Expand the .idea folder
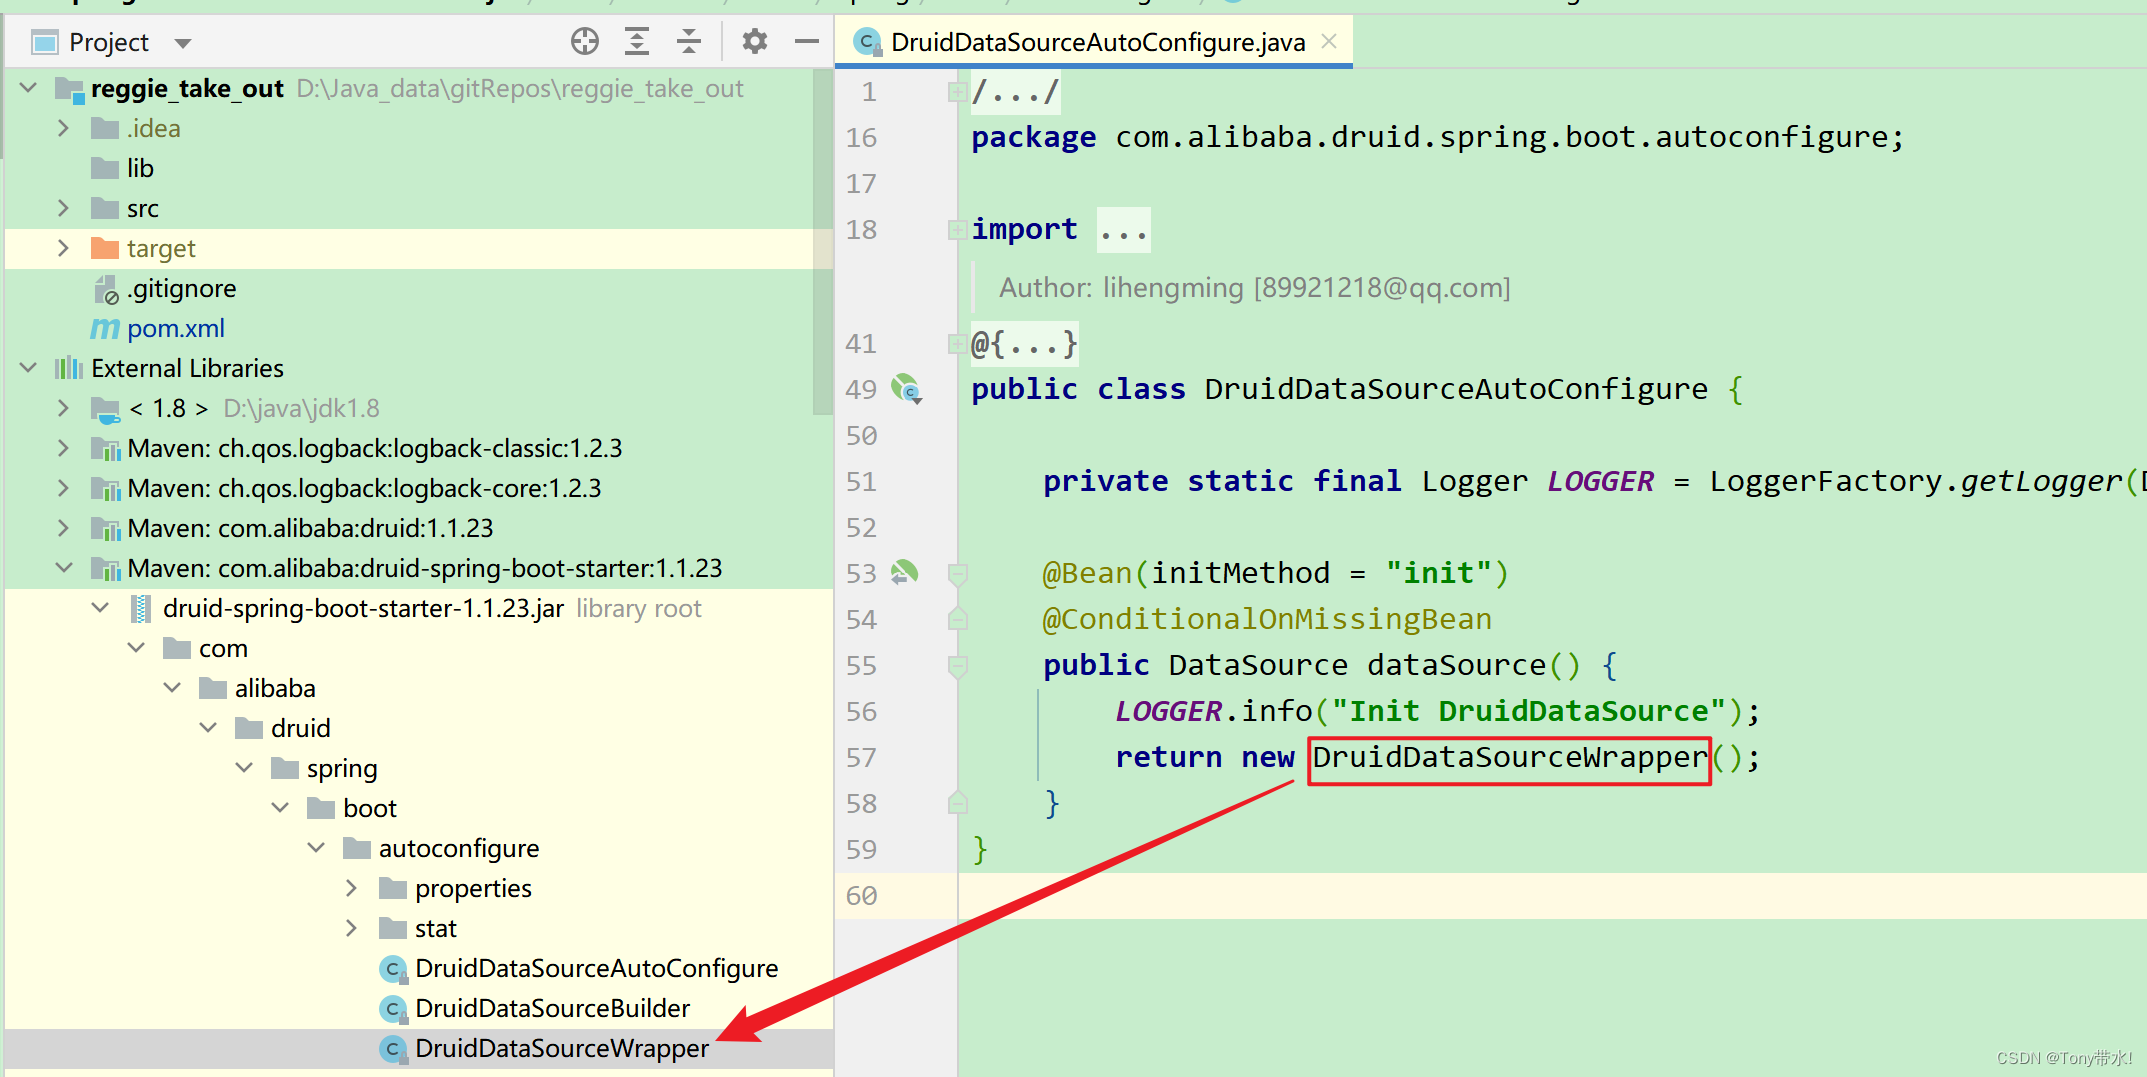This screenshot has width=2147, height=1077. (x=64, y=128)
